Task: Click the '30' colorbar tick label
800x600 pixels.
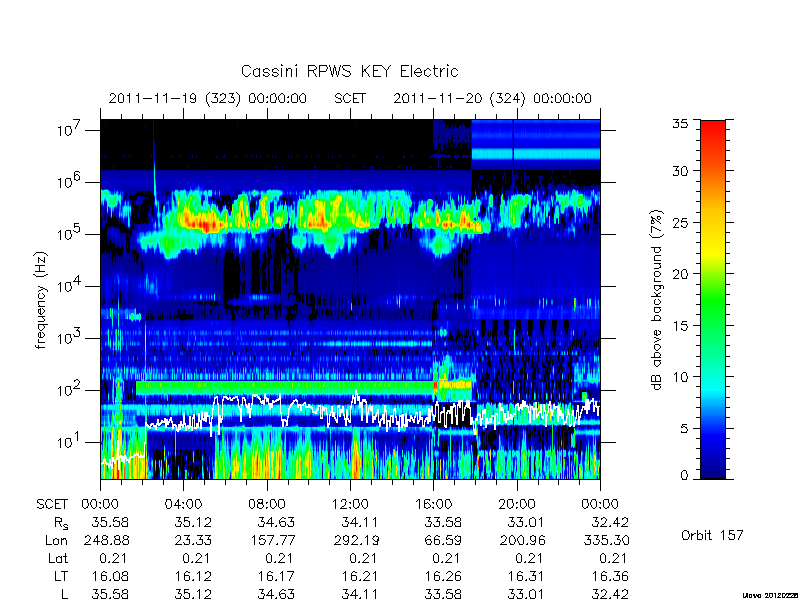Action: point(683,171)
